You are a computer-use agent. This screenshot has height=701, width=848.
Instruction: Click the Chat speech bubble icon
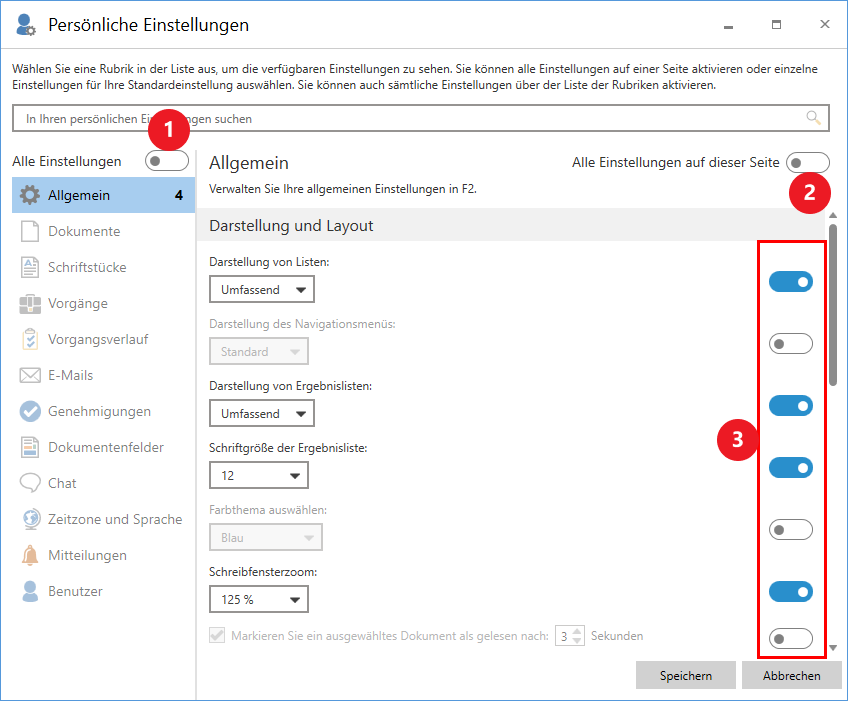30,483
